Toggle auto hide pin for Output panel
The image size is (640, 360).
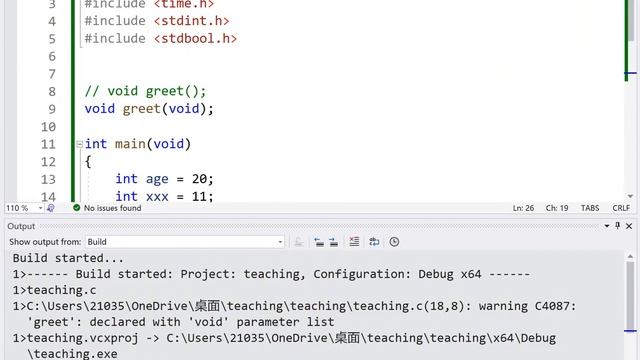[618, 226]
